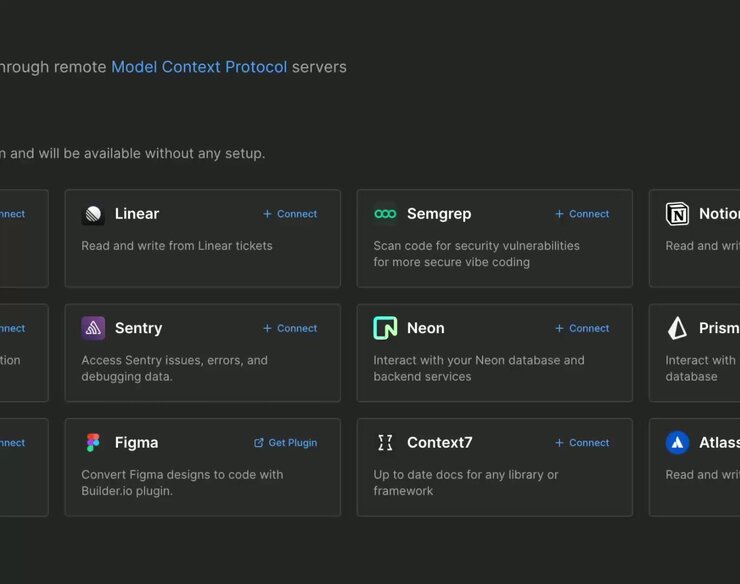This screenshot has height=584, width=740.
Task: Connect the Semgrep server
Action: [582, 214]
